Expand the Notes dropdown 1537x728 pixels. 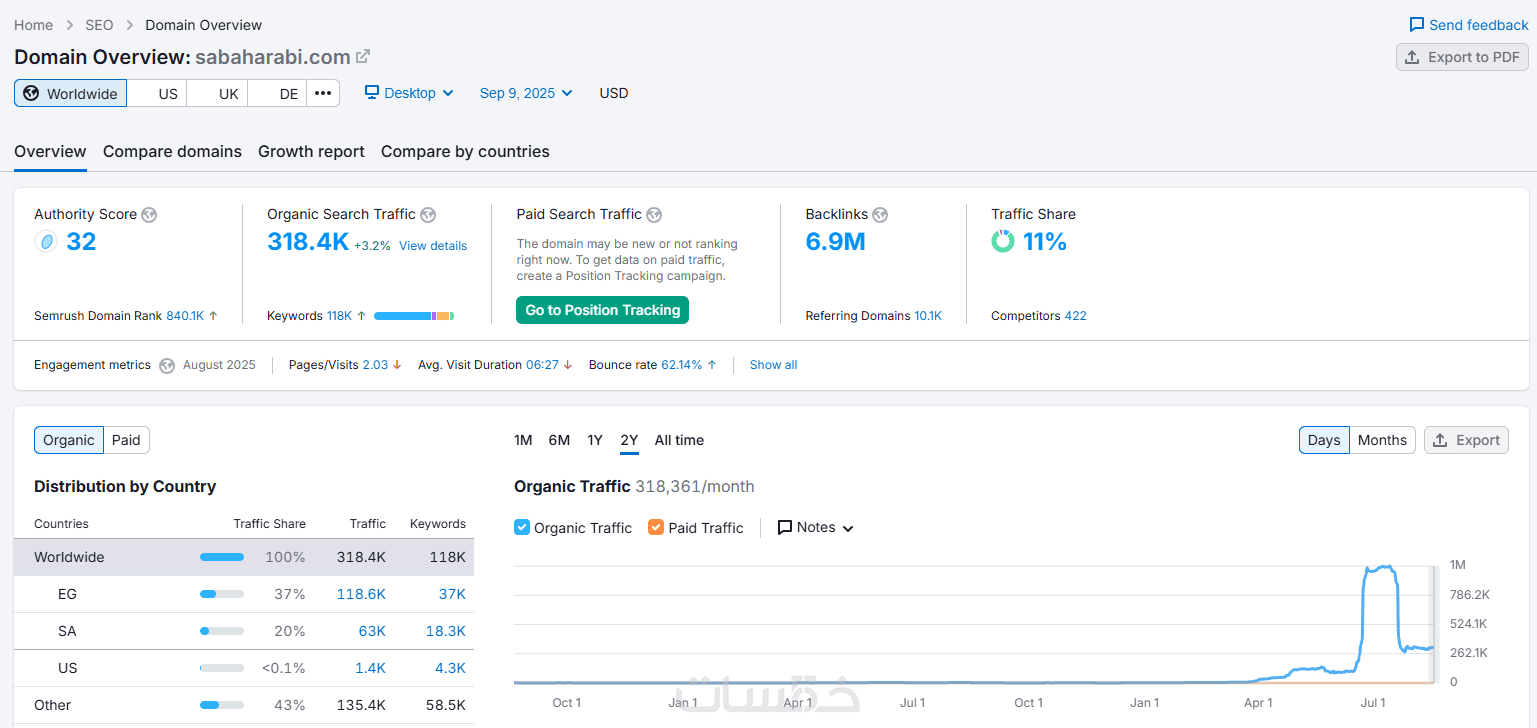pos(816,527)
